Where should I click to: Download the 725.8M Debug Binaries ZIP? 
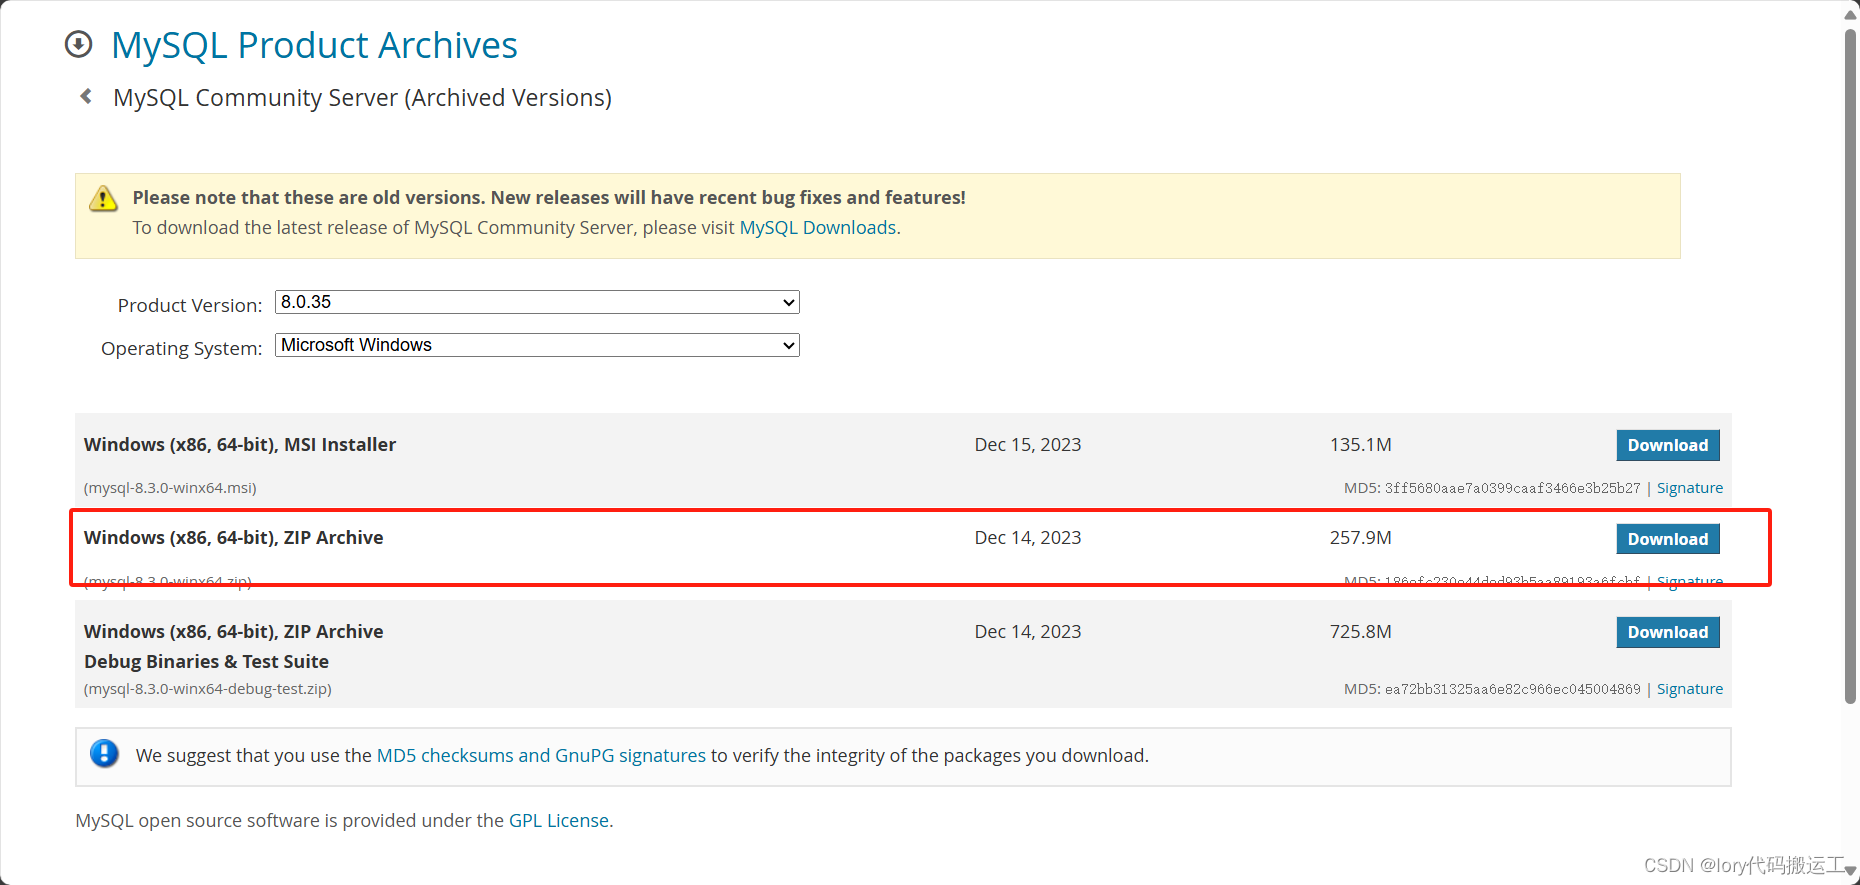[1668, 632]
